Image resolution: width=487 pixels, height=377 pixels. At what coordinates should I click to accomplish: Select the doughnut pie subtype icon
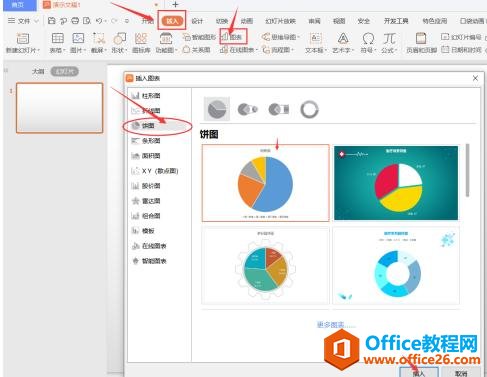pos(309,109)
